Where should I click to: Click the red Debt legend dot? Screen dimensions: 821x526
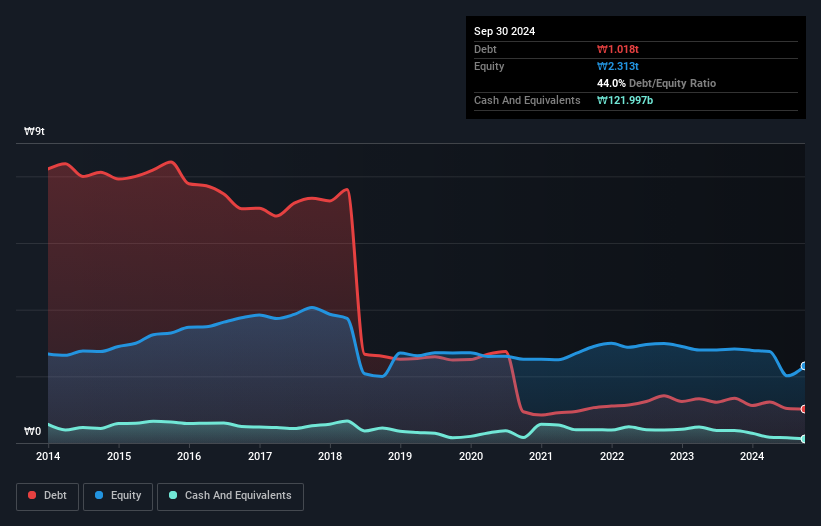coord(32,495)
